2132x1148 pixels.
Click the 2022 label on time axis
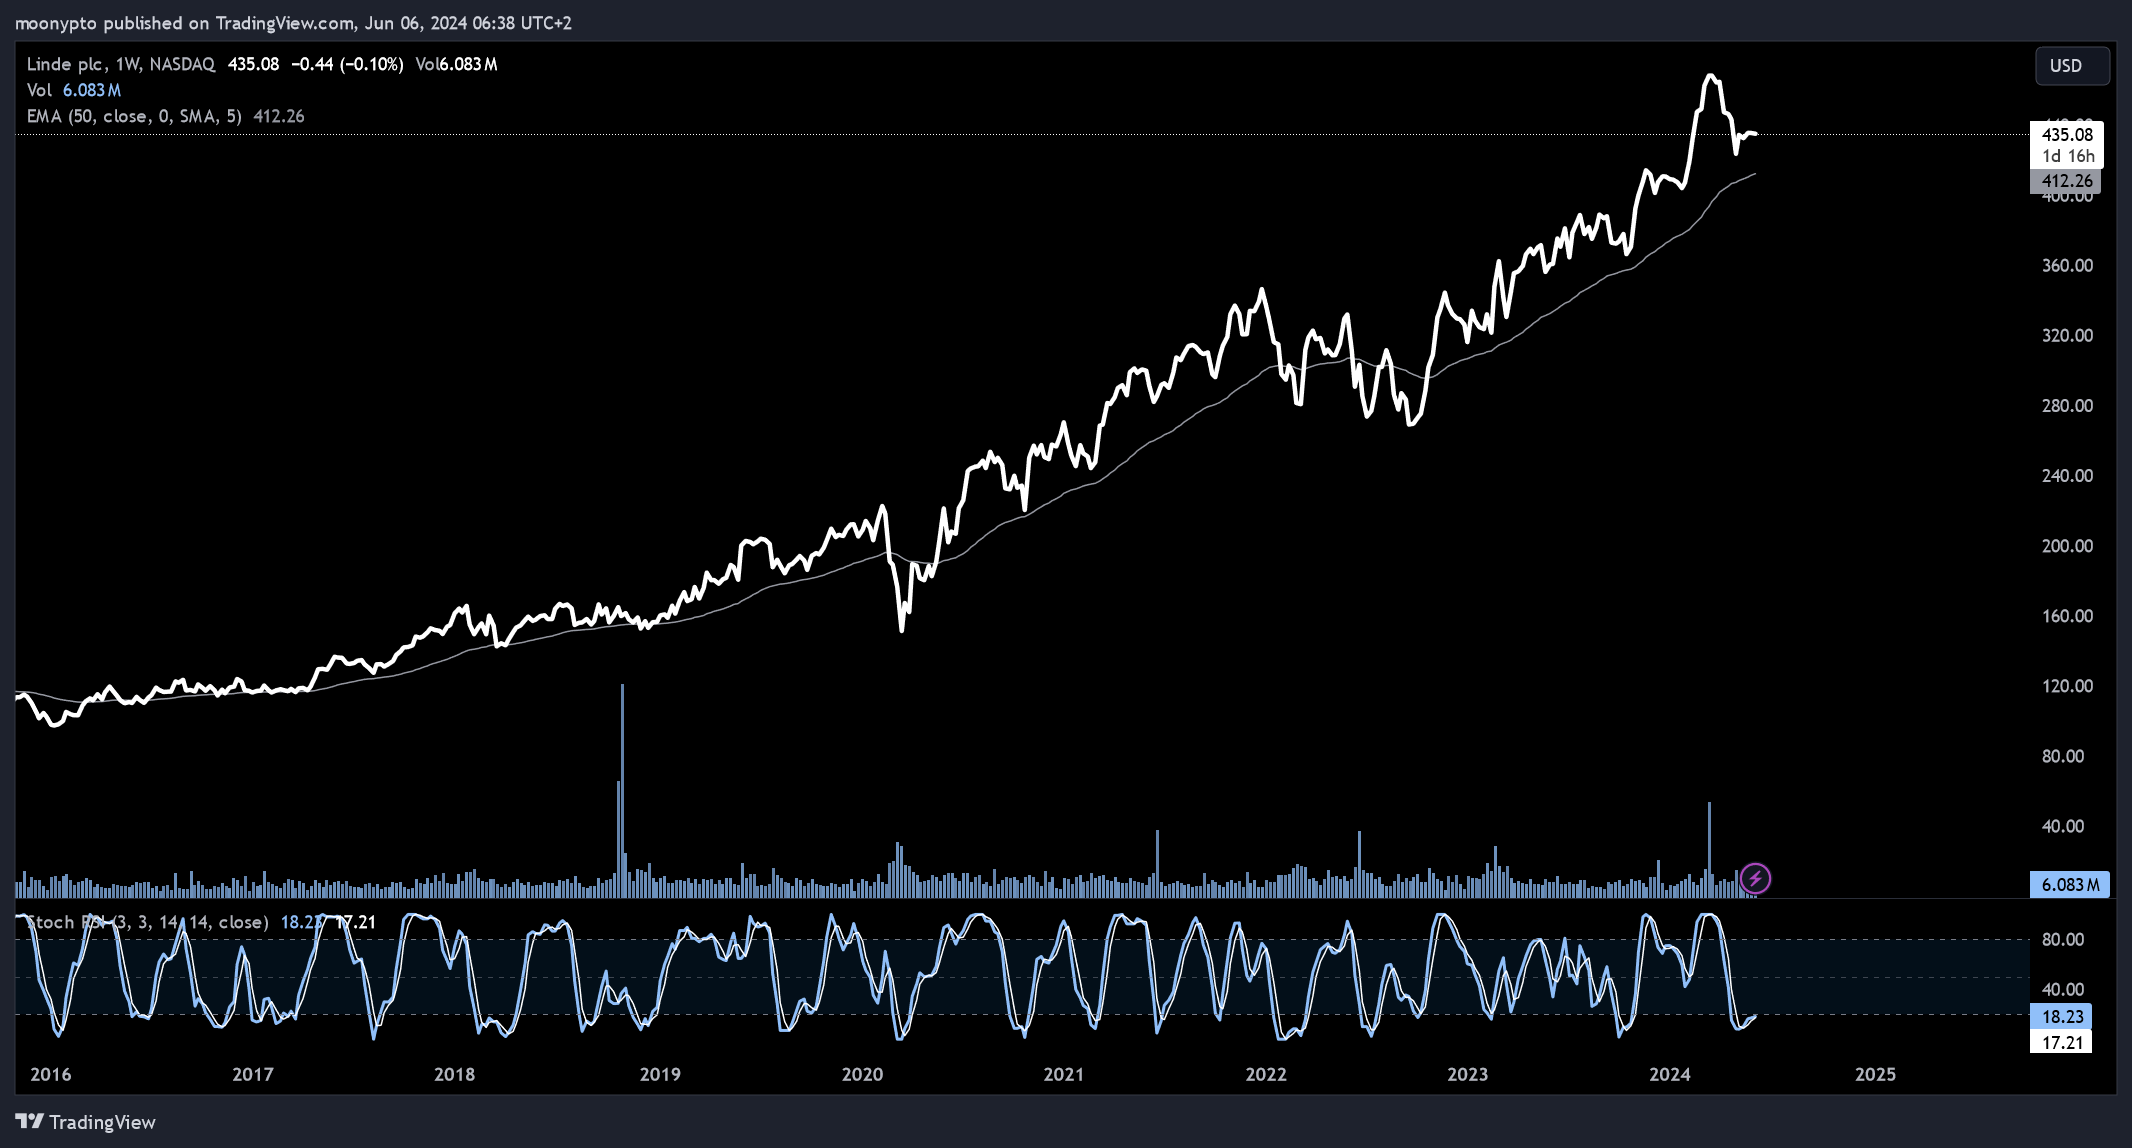coord(1266,1074)
